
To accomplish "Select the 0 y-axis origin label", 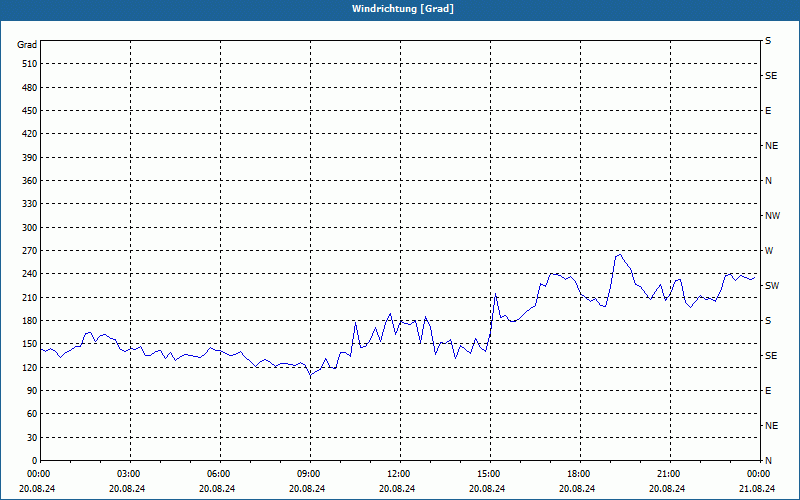I will tap(34, 461).
